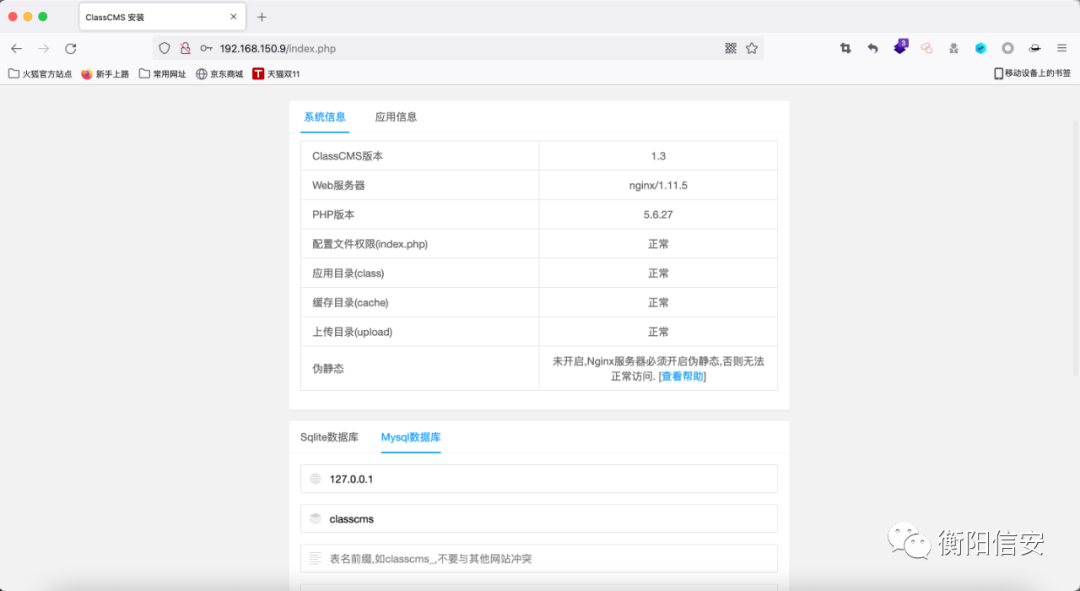This screenshot has height=591, width=1080.
Task: Select the Sqlite数据库 tab
Action: coord(329,437)
